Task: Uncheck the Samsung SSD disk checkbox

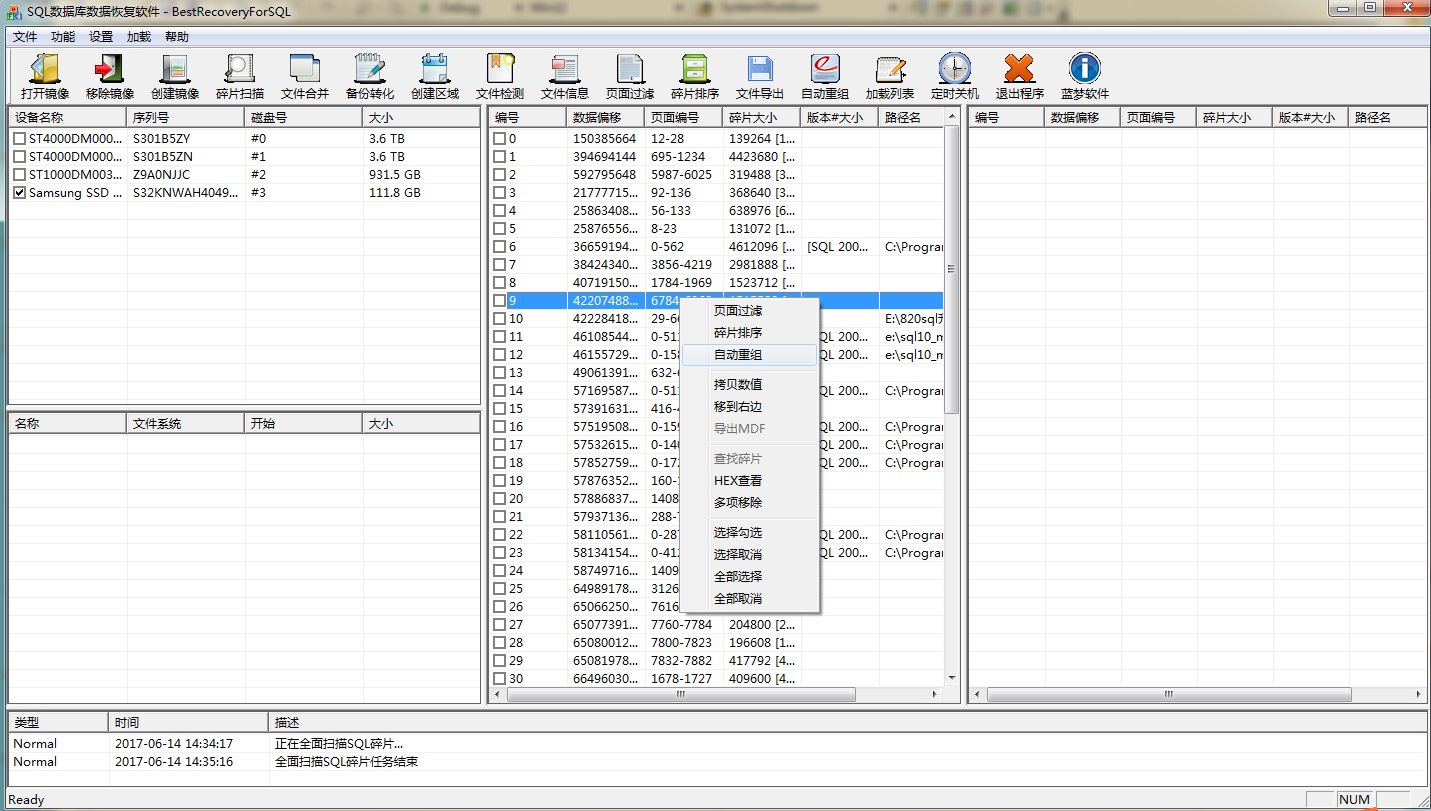Action: tap(20, 193)
